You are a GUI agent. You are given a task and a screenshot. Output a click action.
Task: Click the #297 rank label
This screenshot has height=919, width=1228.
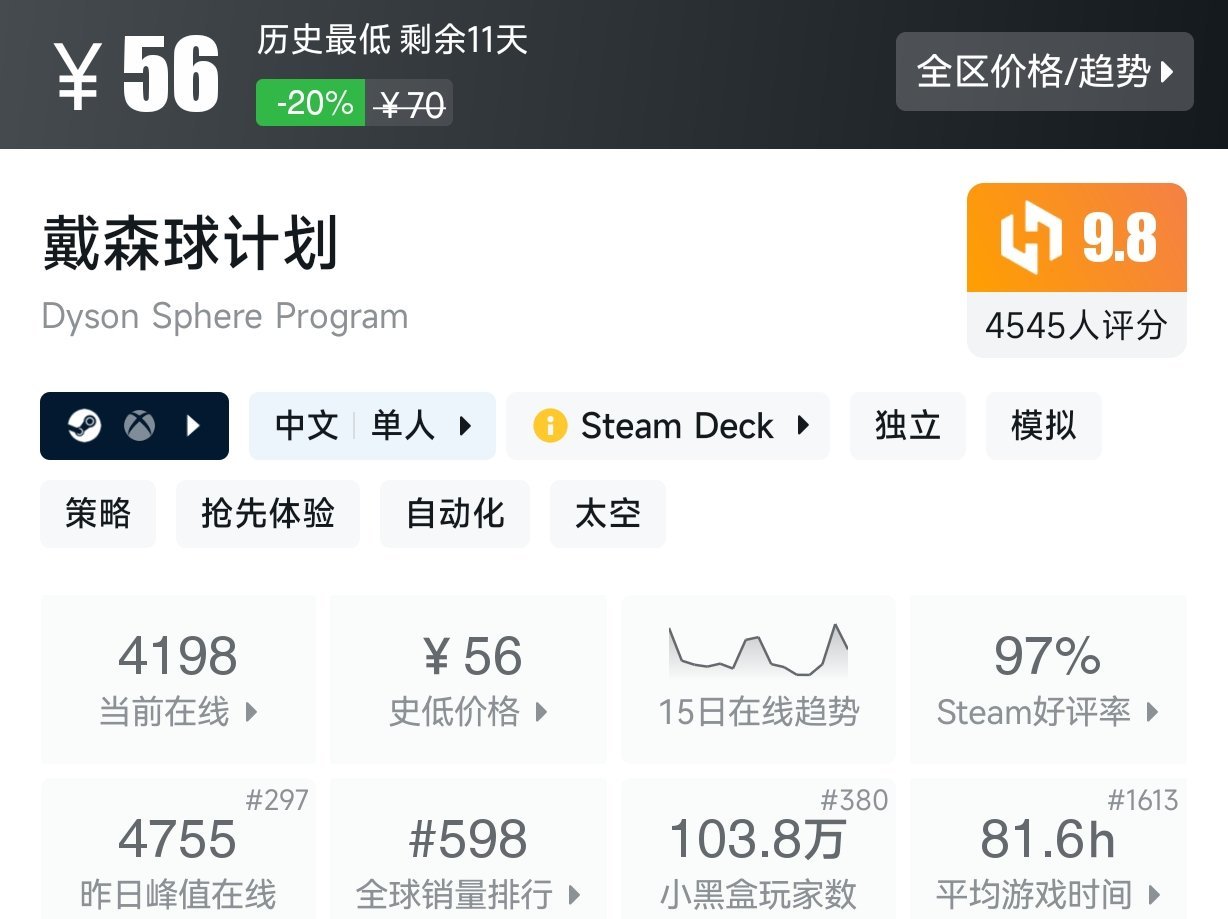[x=277, y=800]
